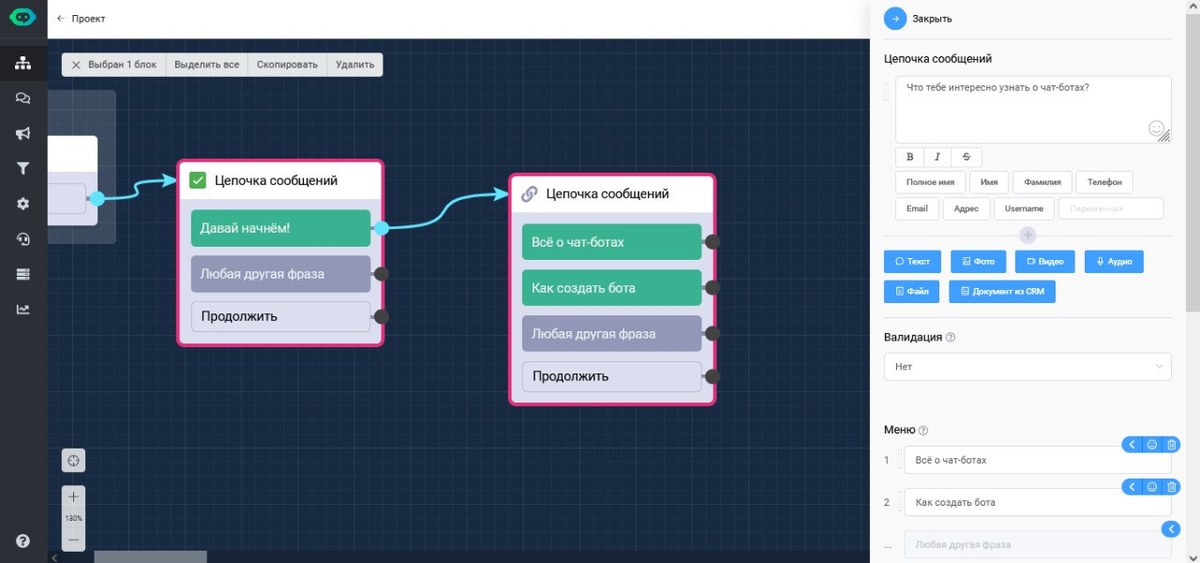This screenshot has width=1200, height=563.
Task: Click the 'Текст' add button
Action: click(x=912, y=262)
